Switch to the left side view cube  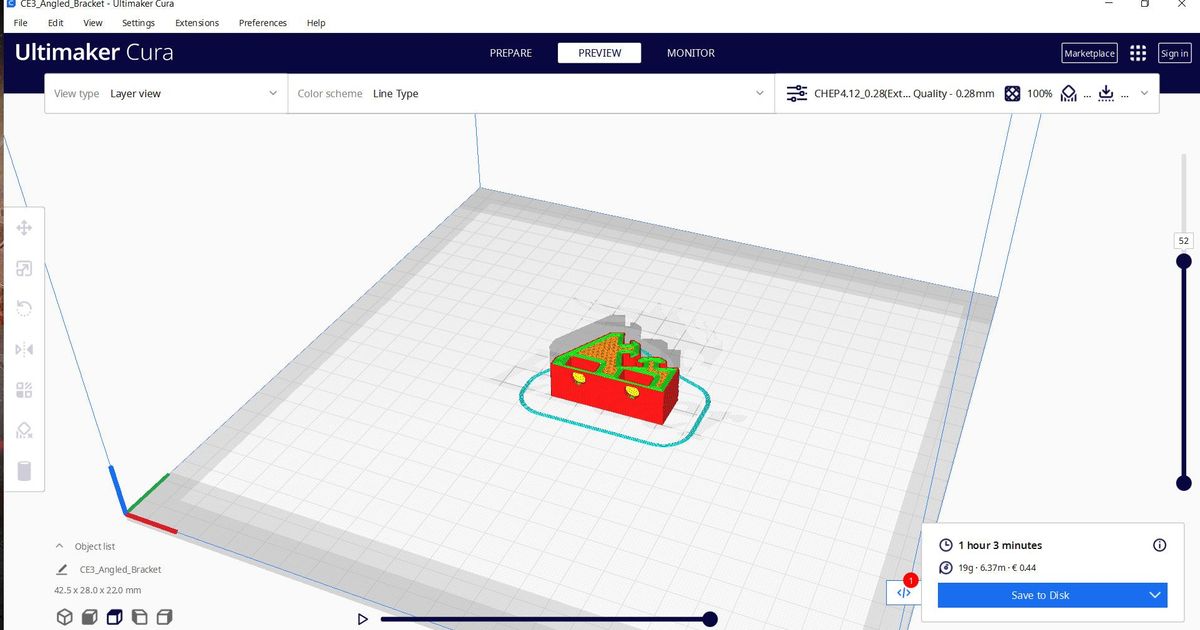(x=139, y=617)
